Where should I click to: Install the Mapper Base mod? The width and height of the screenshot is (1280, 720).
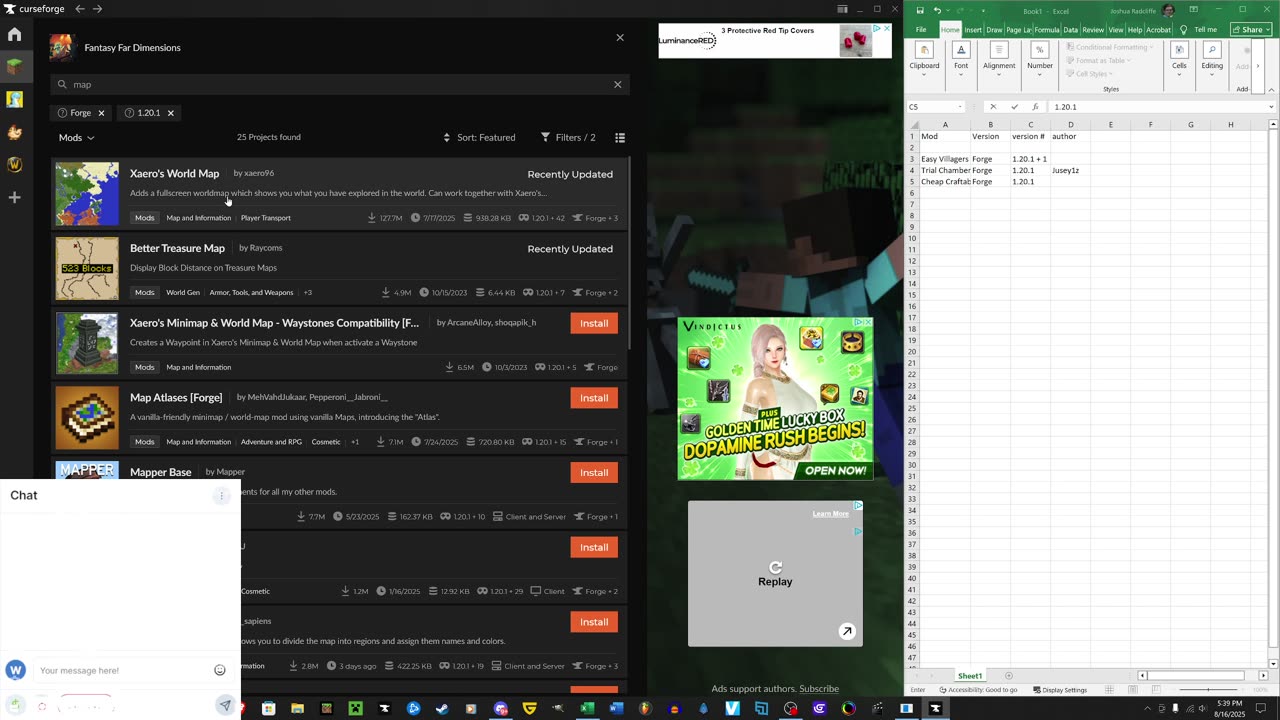594,472
